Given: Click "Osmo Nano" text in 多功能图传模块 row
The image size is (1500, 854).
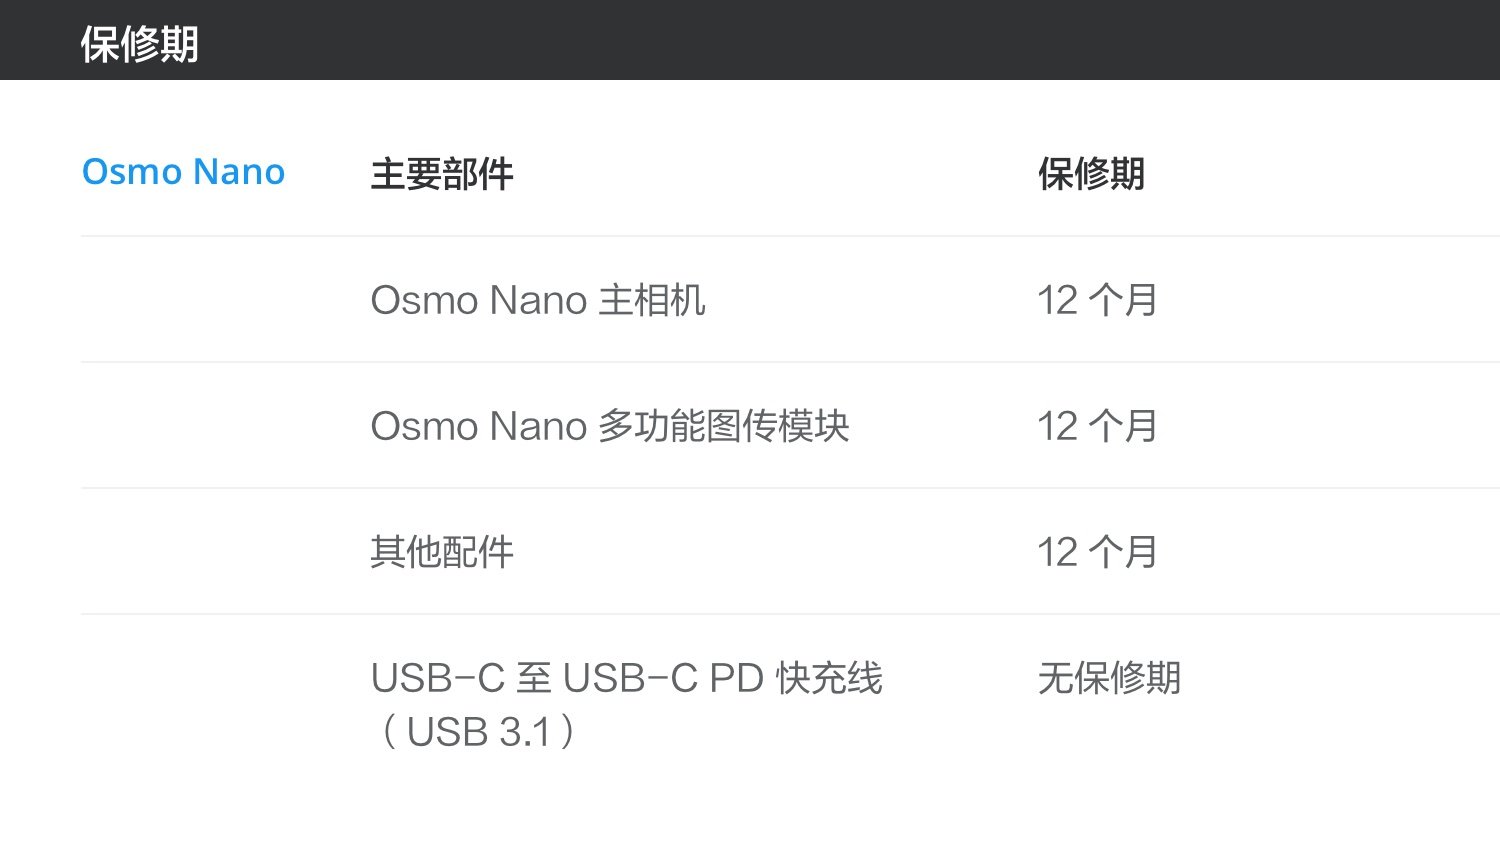Looking at the screenshot, I should click(x=478, y=426).
